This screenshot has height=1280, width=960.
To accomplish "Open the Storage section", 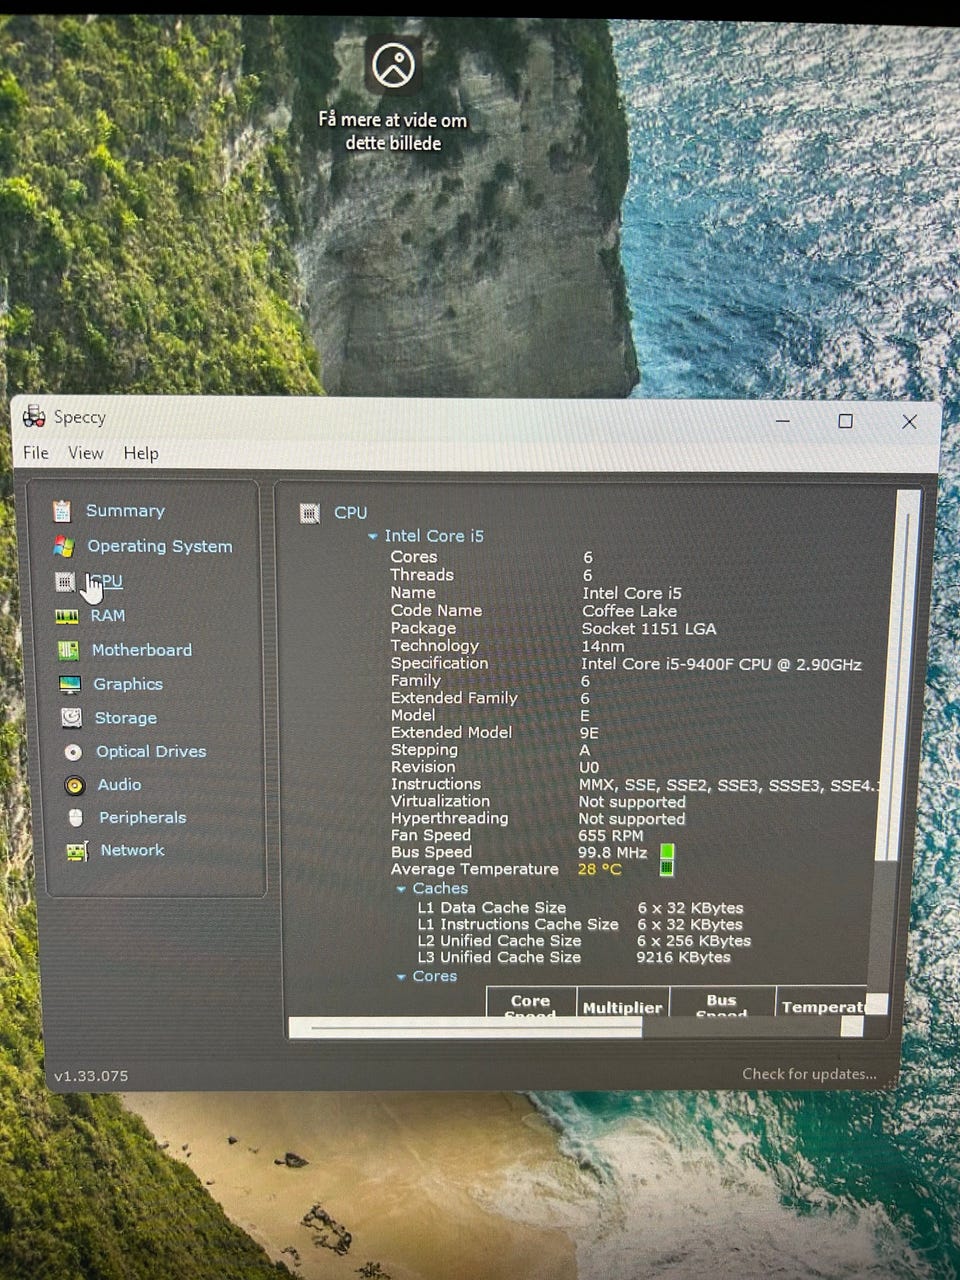I will [x=126, y=718].
